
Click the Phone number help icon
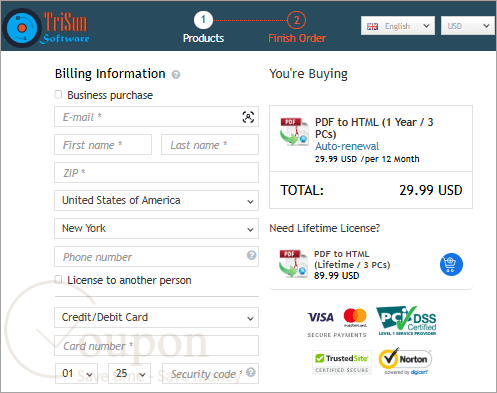tap(251, 255)
